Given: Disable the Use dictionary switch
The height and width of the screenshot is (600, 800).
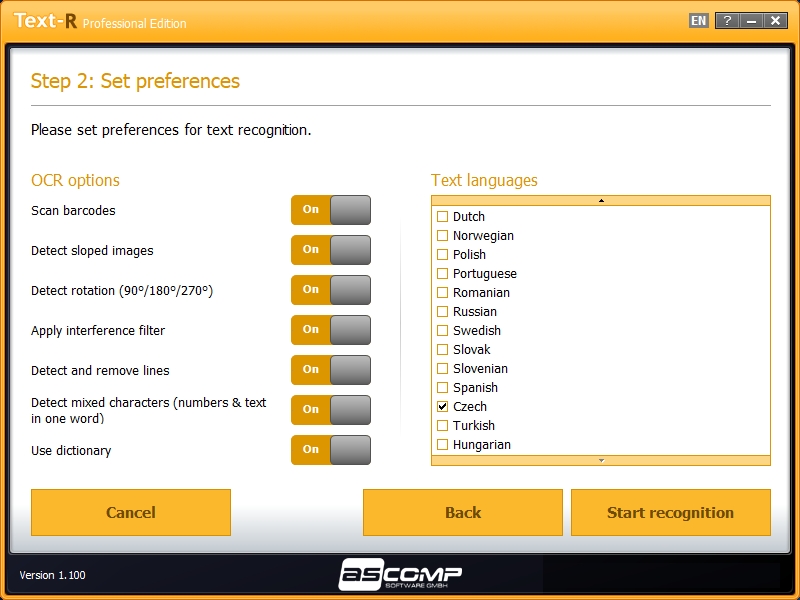Looking at the screenshot, I should [331, 450].
